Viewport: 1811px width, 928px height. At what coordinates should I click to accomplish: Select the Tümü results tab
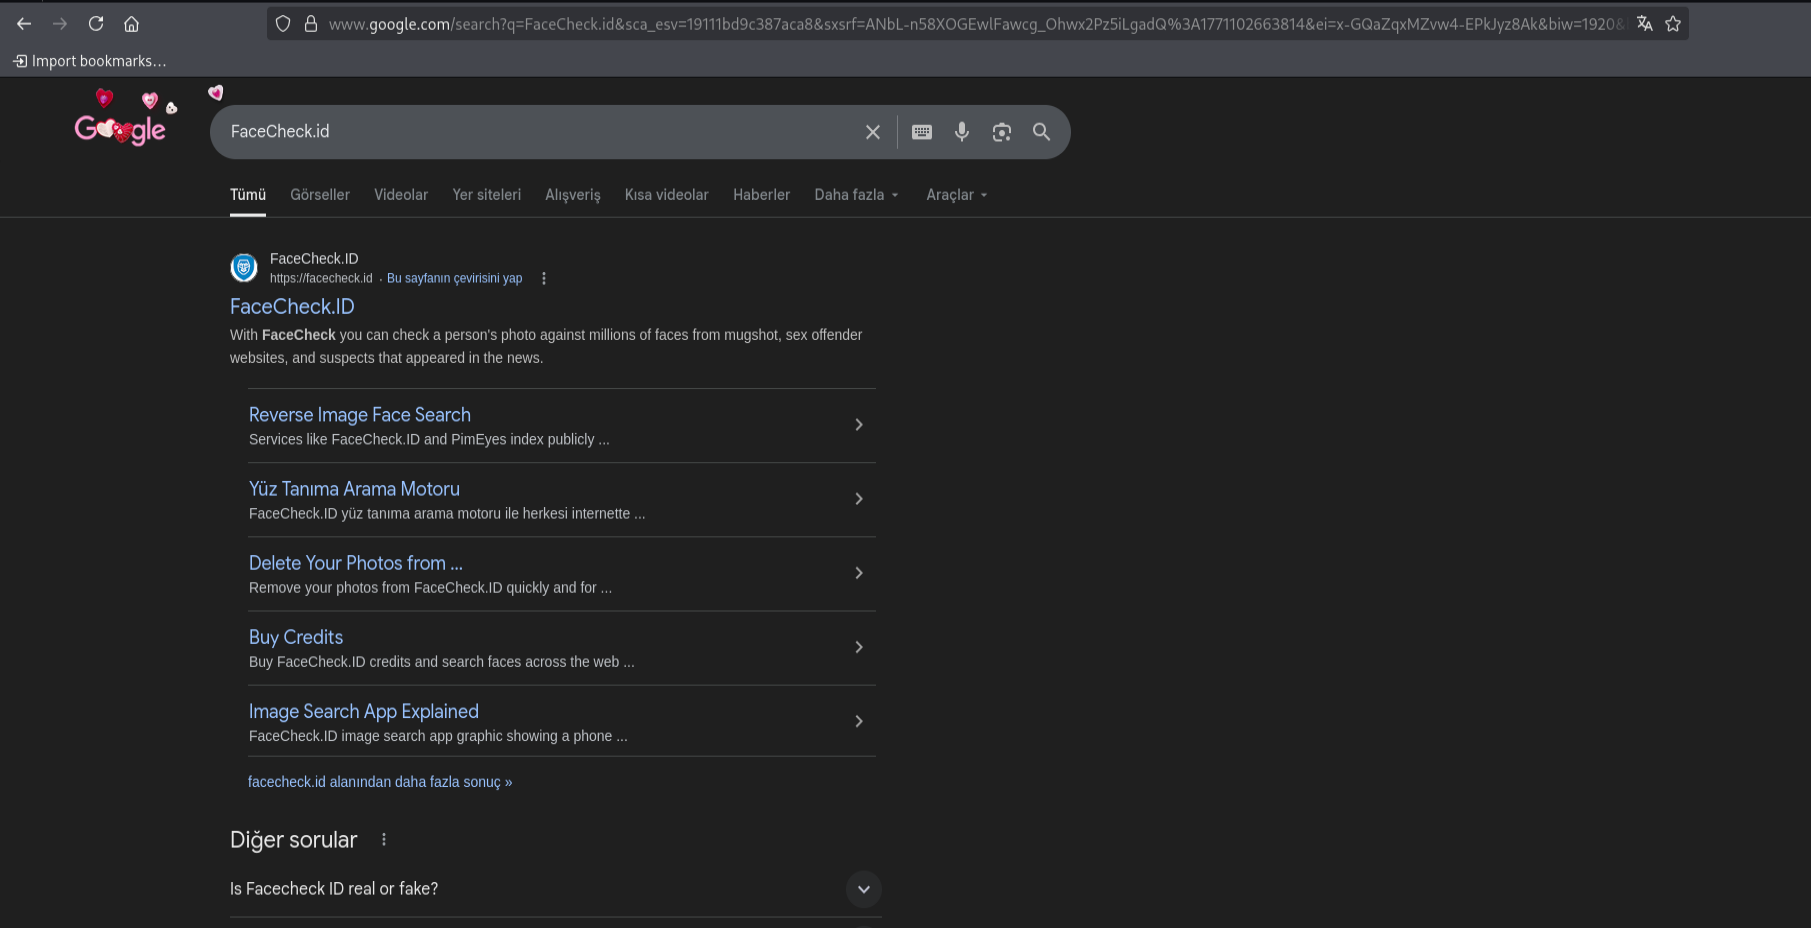248,195
